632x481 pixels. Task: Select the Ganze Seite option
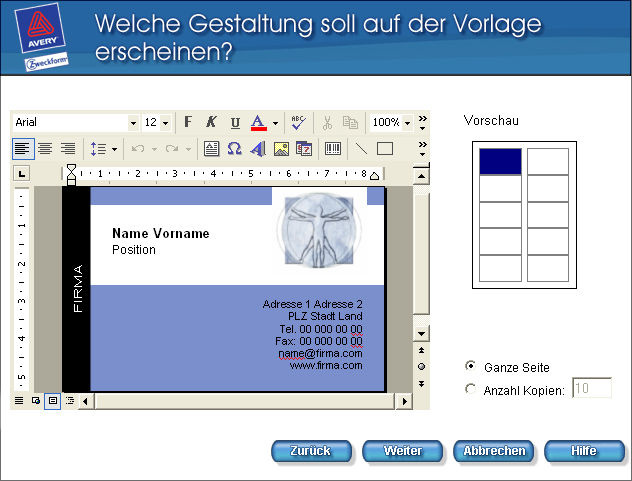click(x=470, y=366)
